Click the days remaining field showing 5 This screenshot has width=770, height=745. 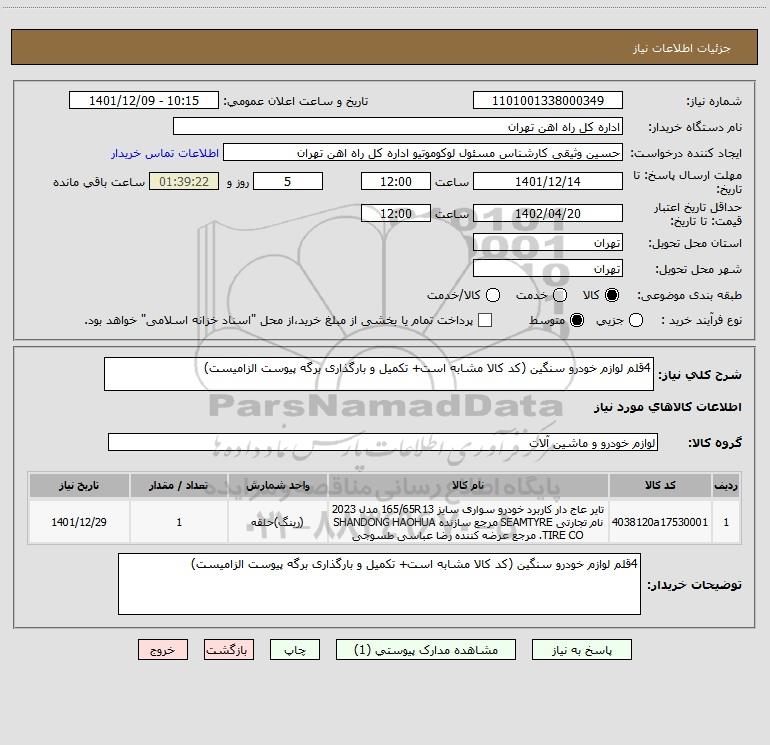pyautogui.click(x=288, y=181)
